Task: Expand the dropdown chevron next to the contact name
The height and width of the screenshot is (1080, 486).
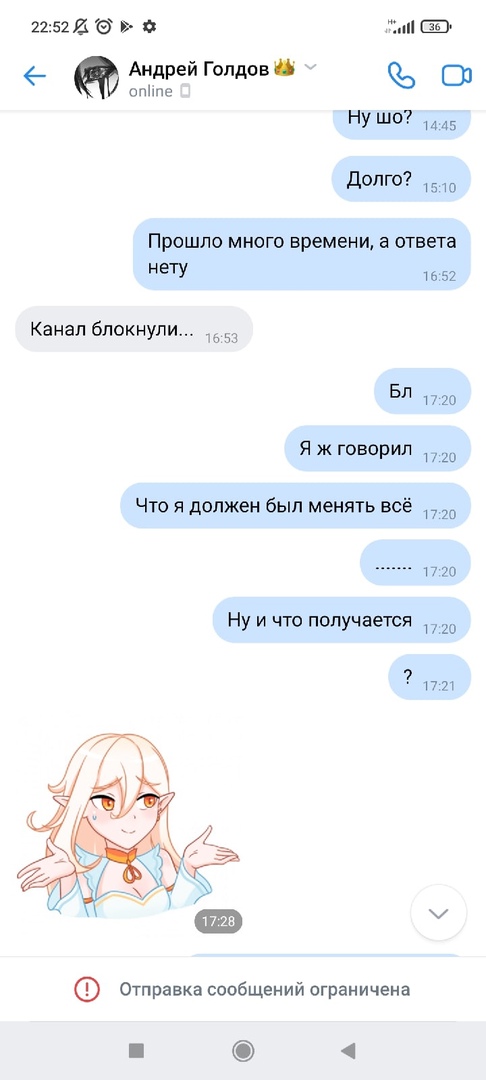Action: pos(310,67)
